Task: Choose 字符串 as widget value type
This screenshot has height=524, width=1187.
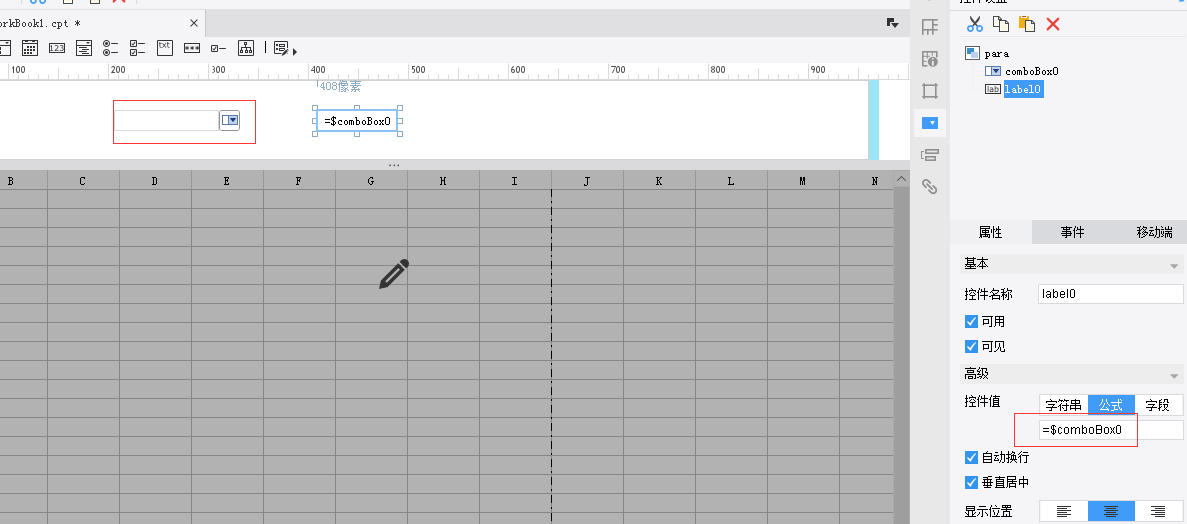Action: 1063,405
